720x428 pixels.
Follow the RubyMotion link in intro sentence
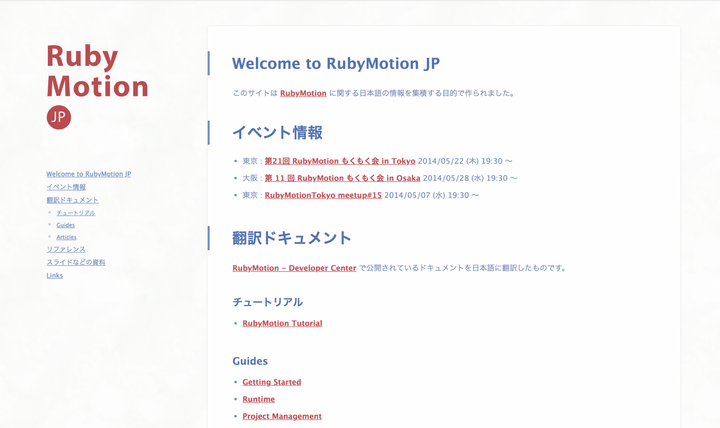(x=303, y=93)
